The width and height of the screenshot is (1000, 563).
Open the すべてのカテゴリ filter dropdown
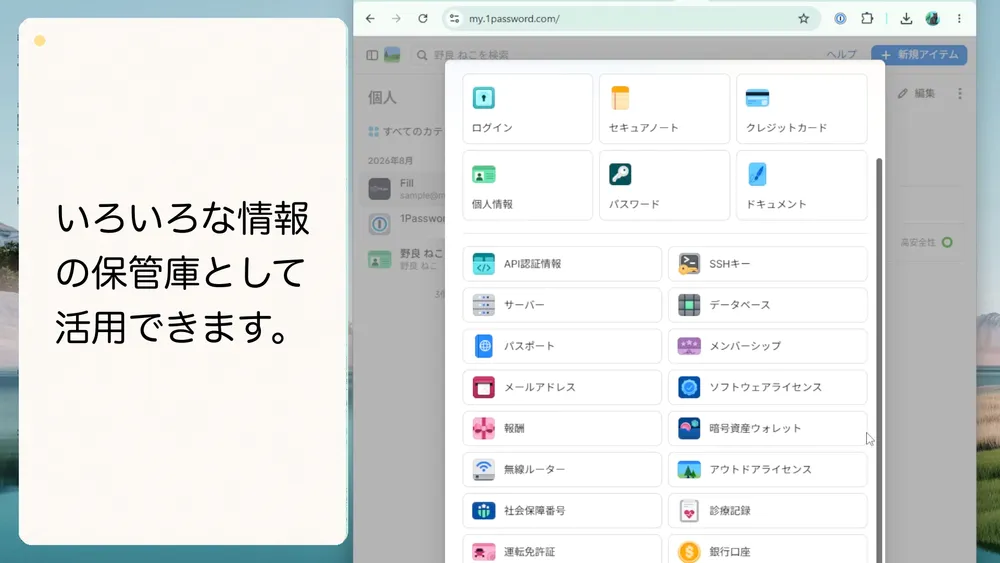(x=406, y=131)
